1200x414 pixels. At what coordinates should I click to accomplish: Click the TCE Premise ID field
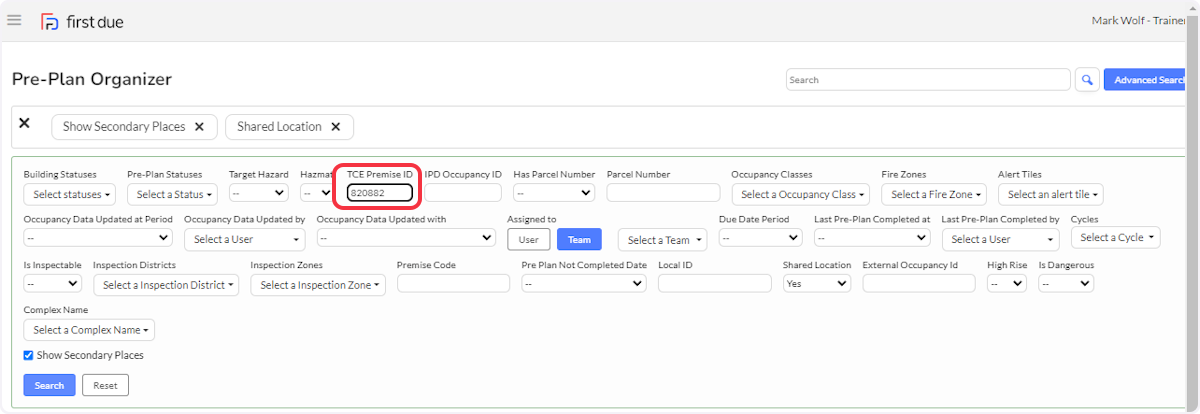380,193
